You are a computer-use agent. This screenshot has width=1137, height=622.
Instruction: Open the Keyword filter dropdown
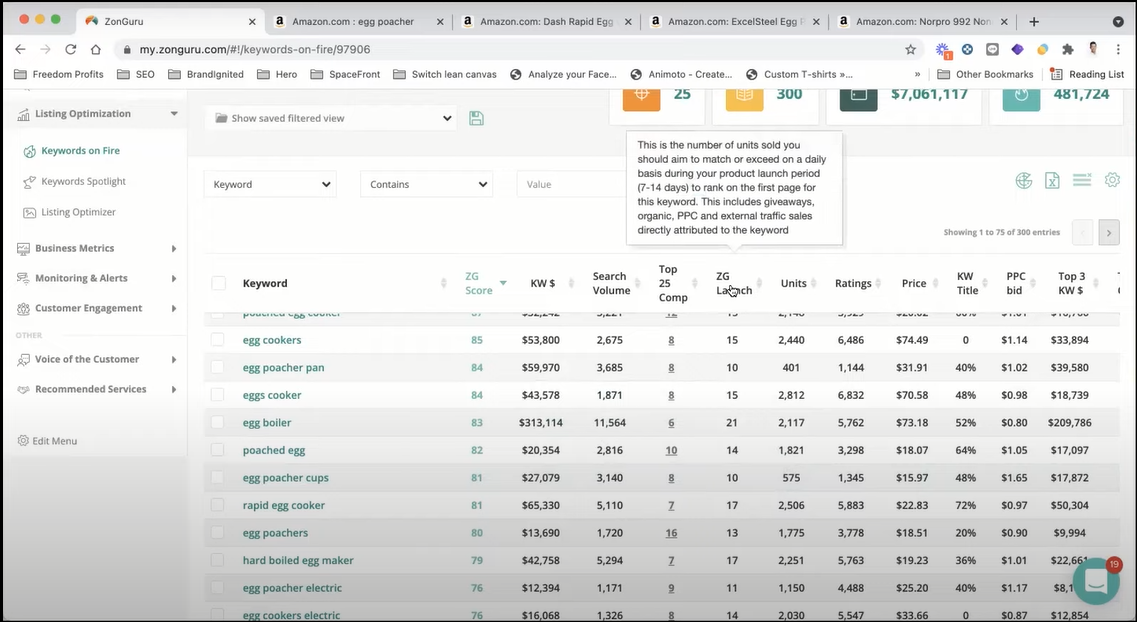tap(270, 185)
